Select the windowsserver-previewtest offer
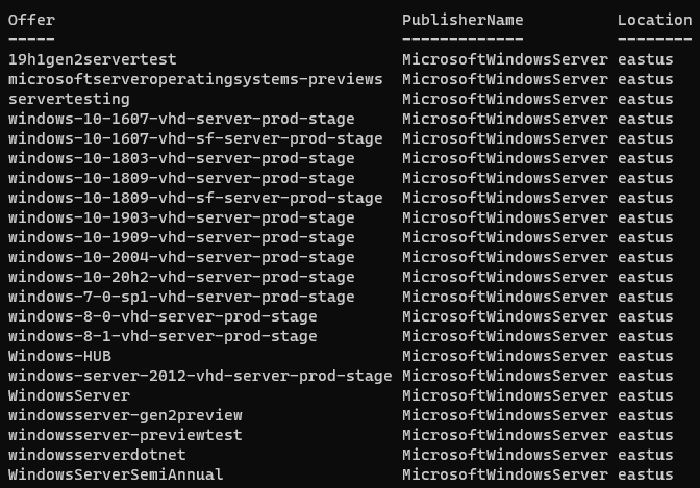The width and height of the screenshot is (700, 488). tap(125, 435)
